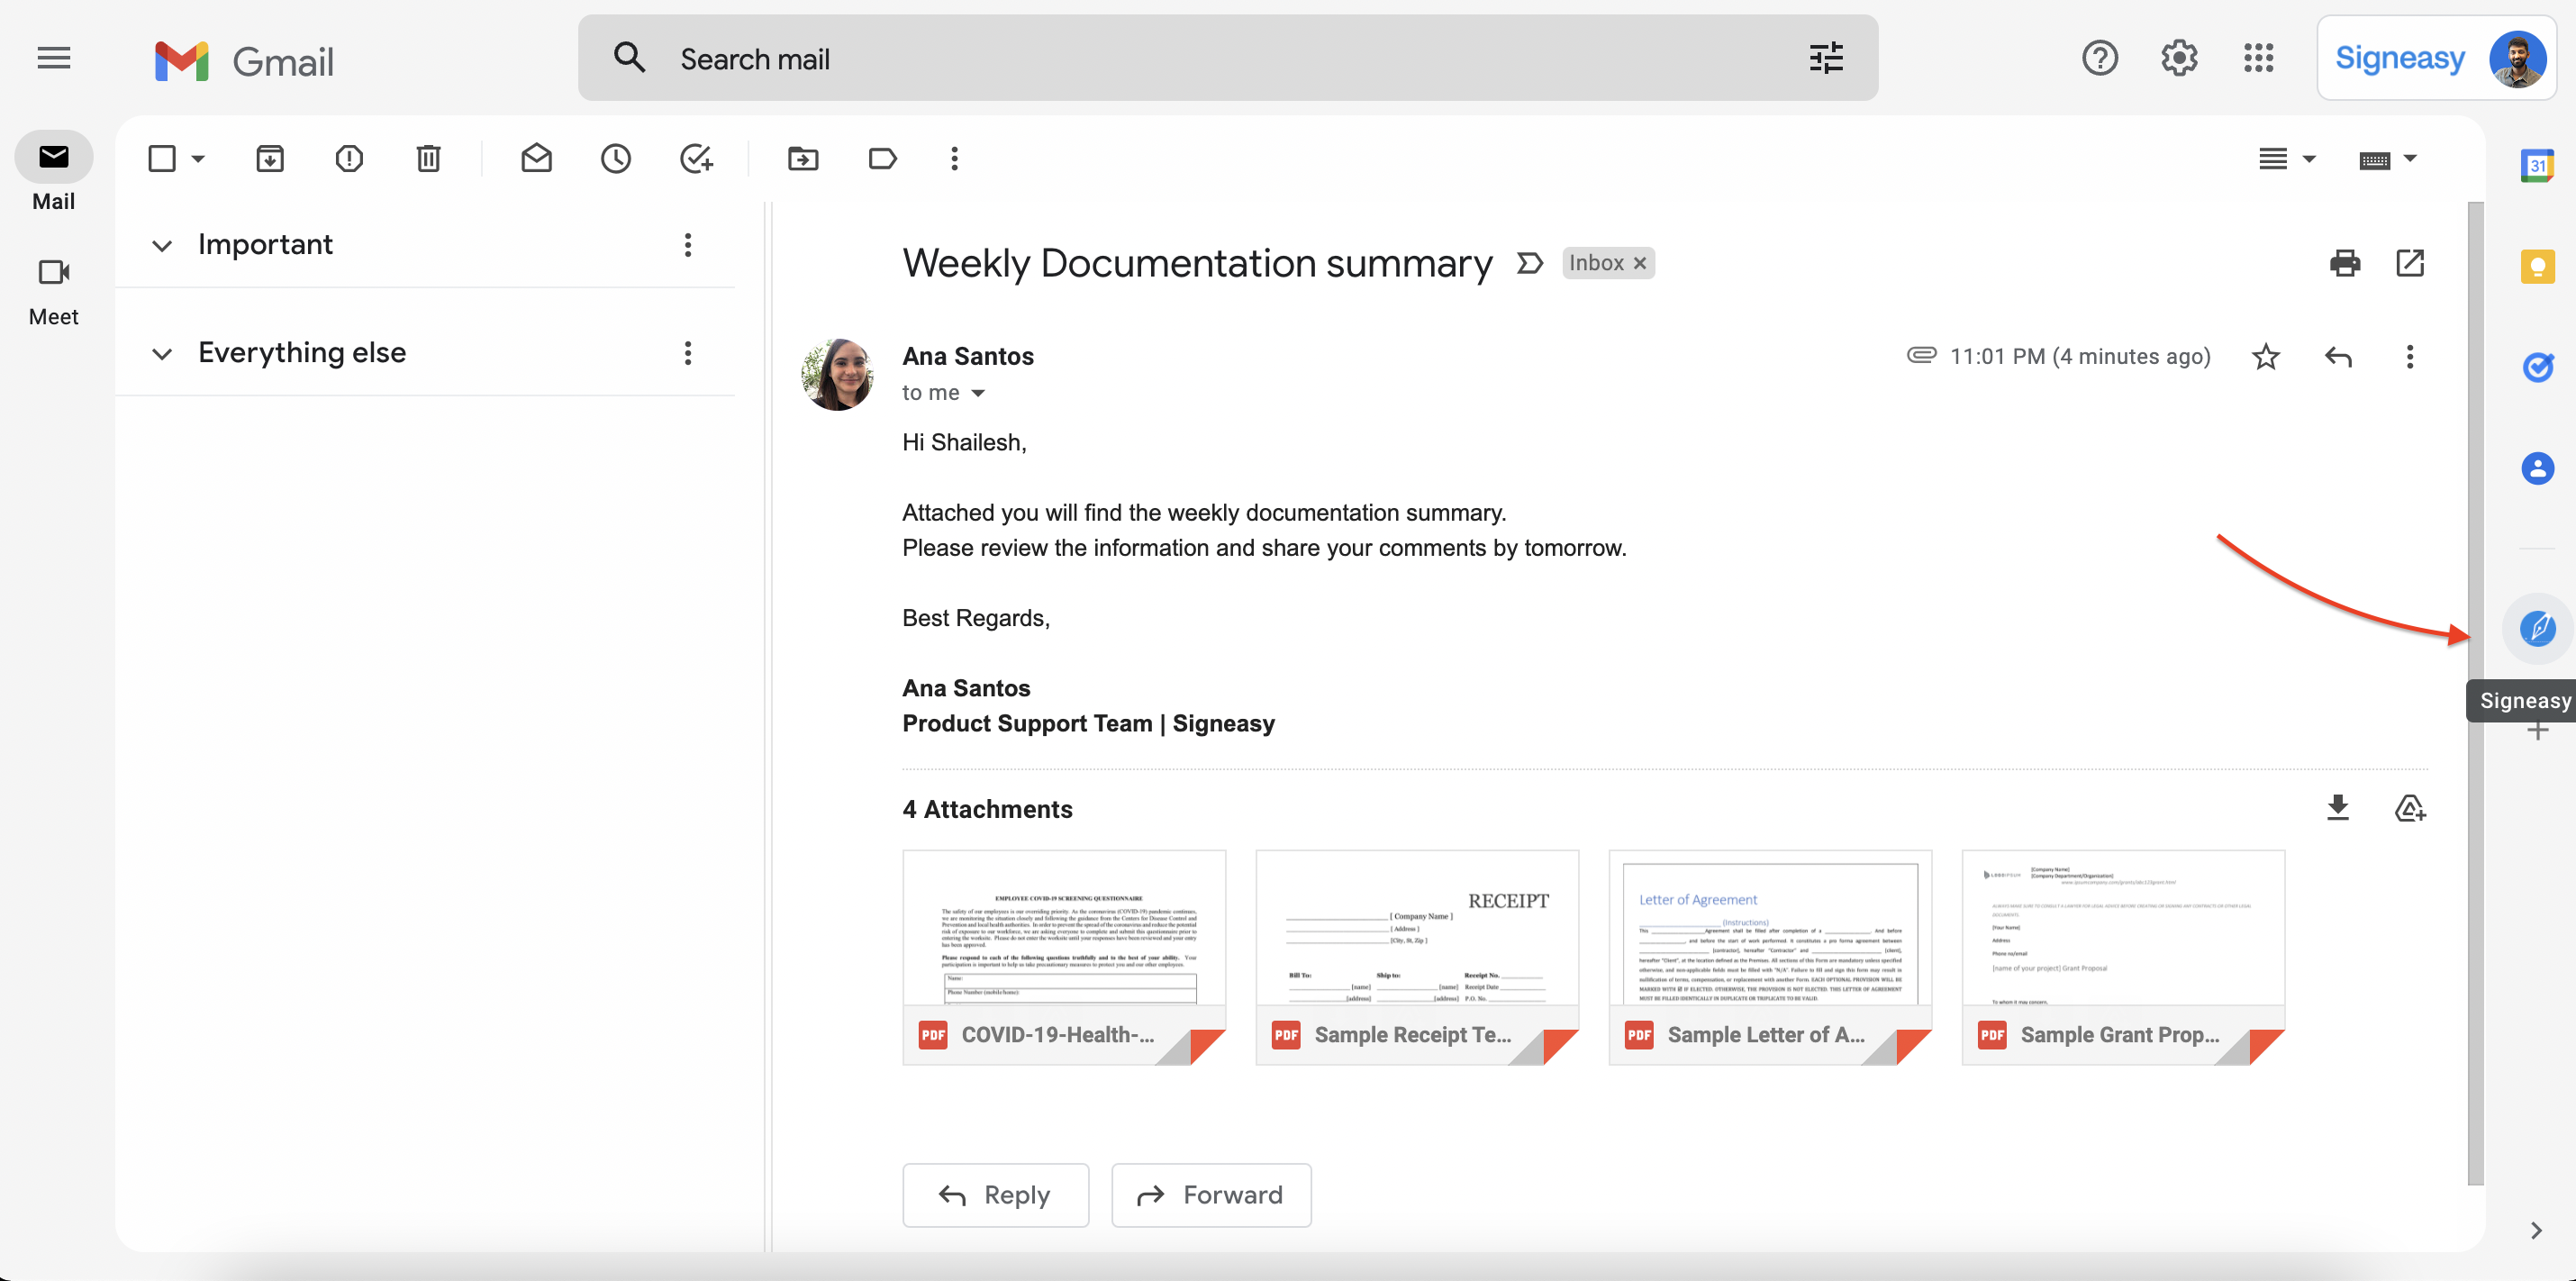Click the attachment paperclip indicator
This screenshot has height=1281, width=2576.
[1920, 355]
